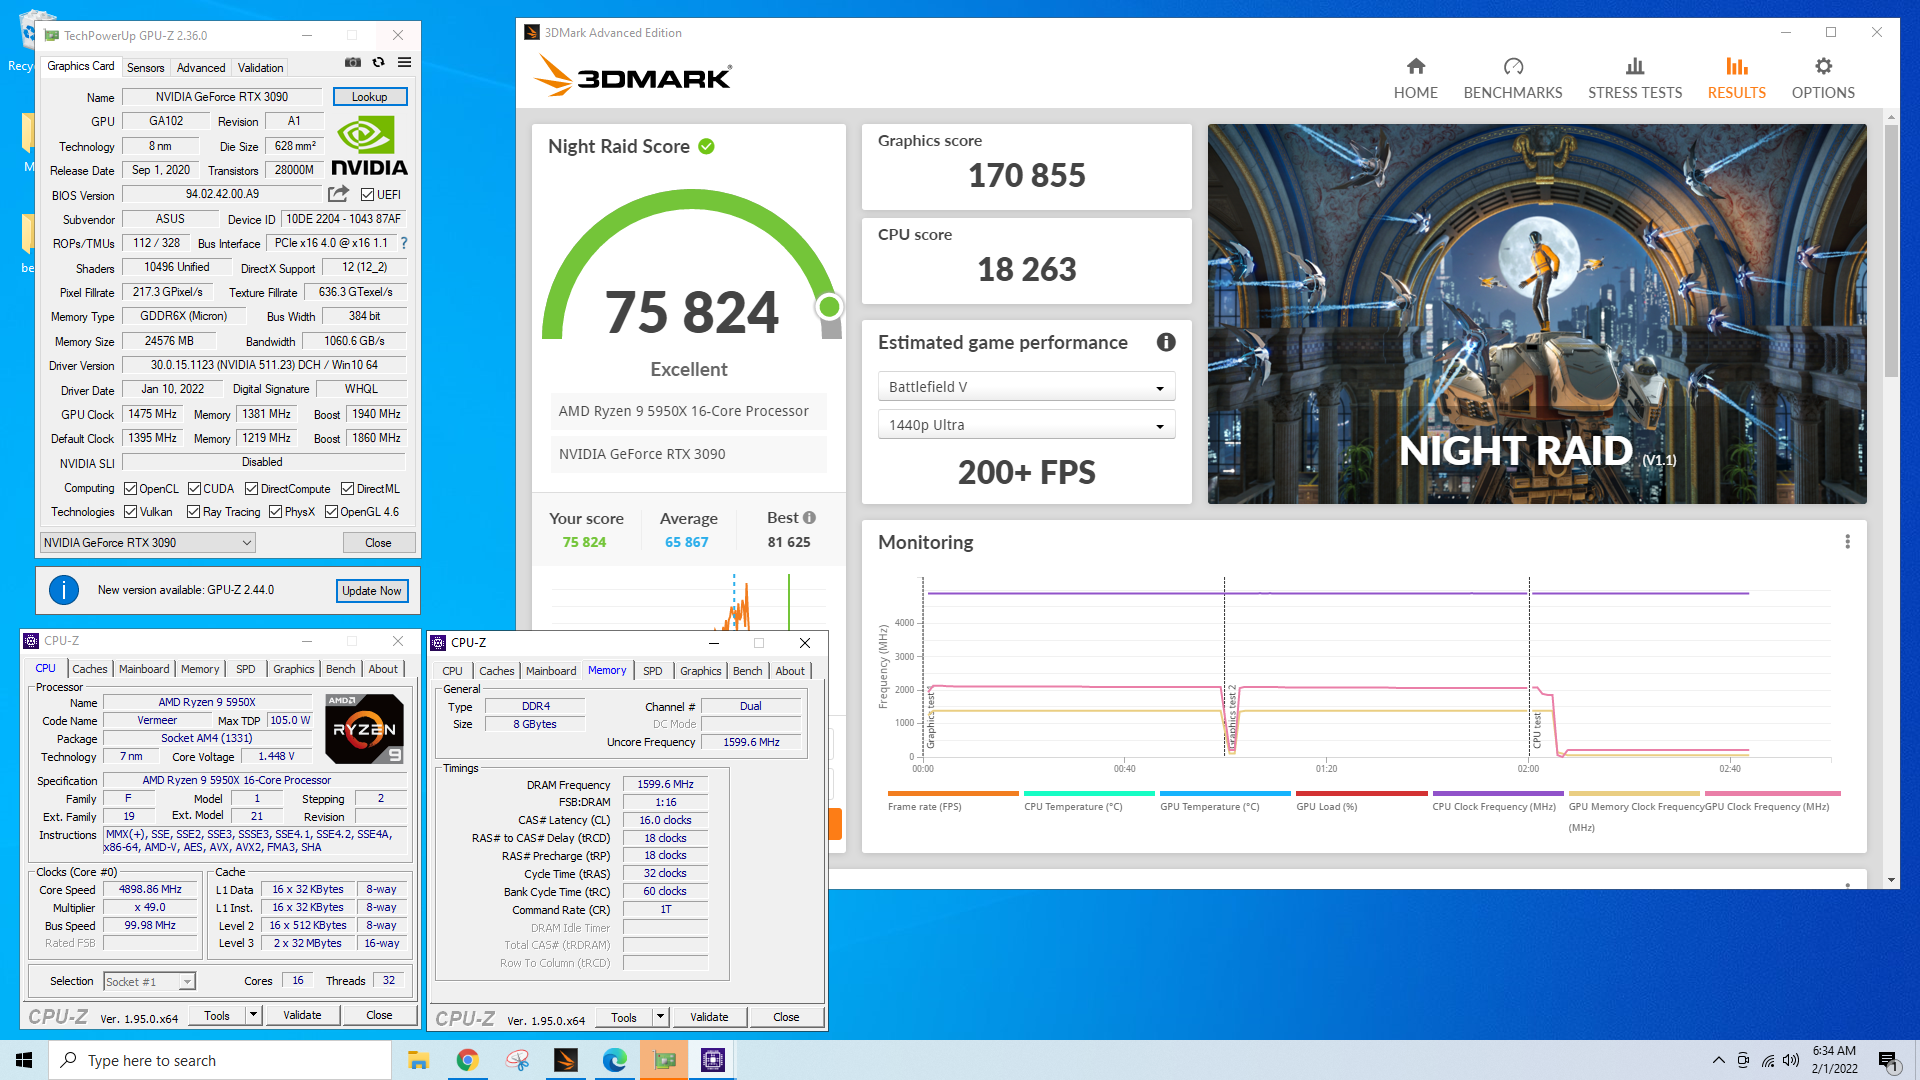The width and height of the screenshot is (1920, 1080).
Task: Click 3DMark logo
Action: [632, 76]
